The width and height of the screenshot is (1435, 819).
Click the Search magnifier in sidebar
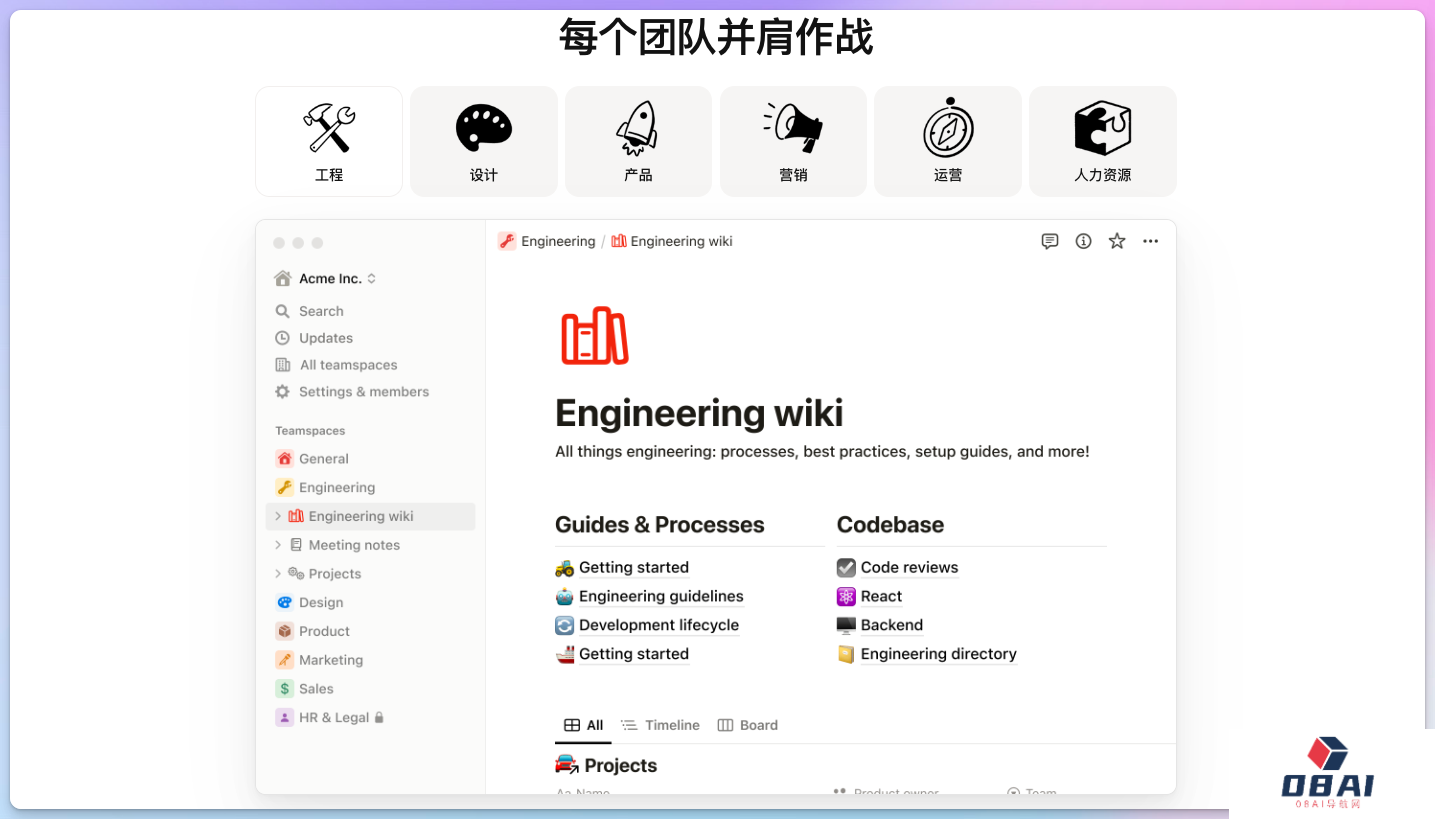283,311
